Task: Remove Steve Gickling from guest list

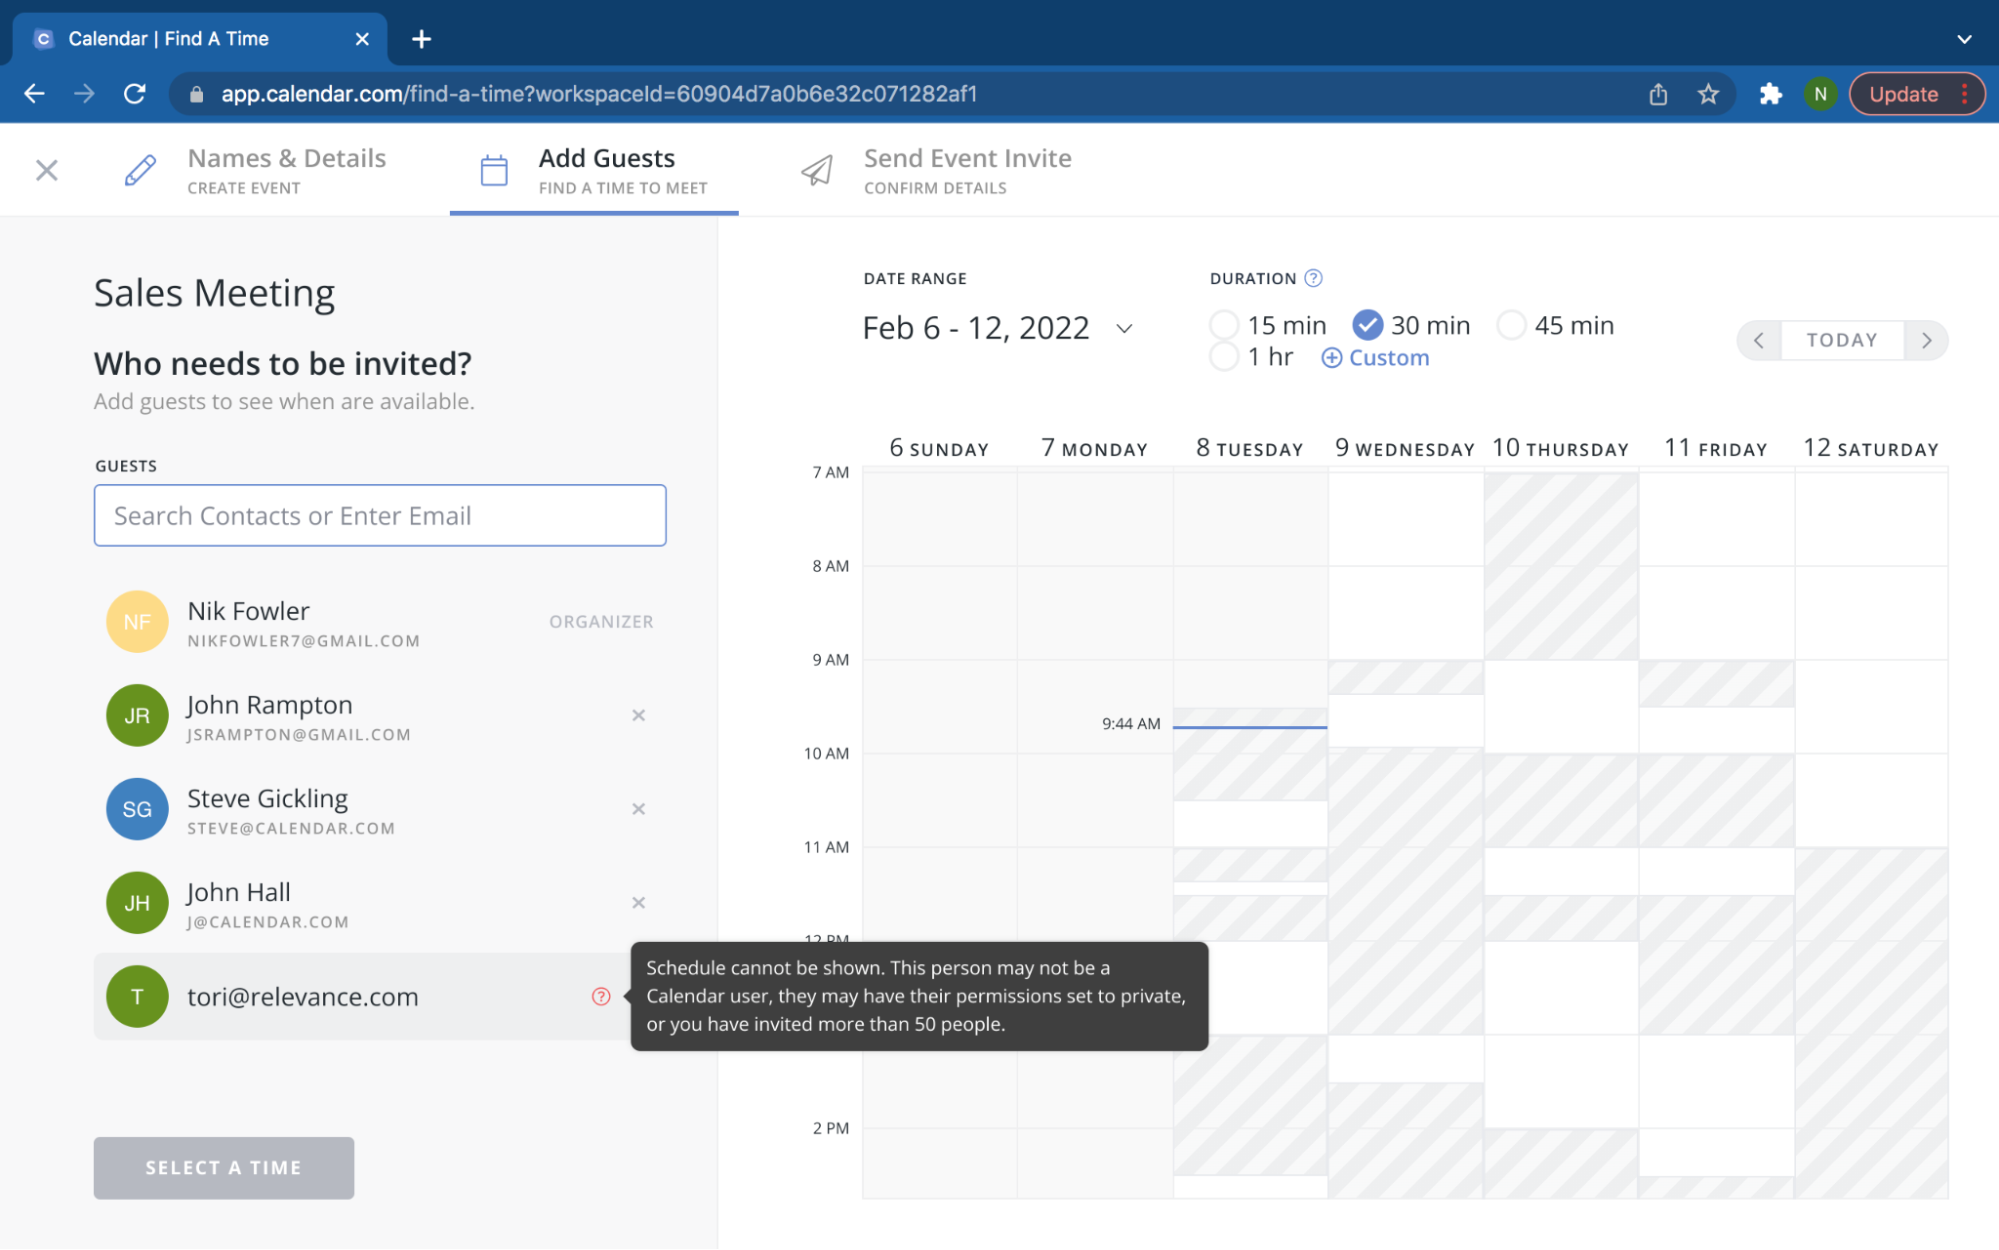Action: (639, 808)
